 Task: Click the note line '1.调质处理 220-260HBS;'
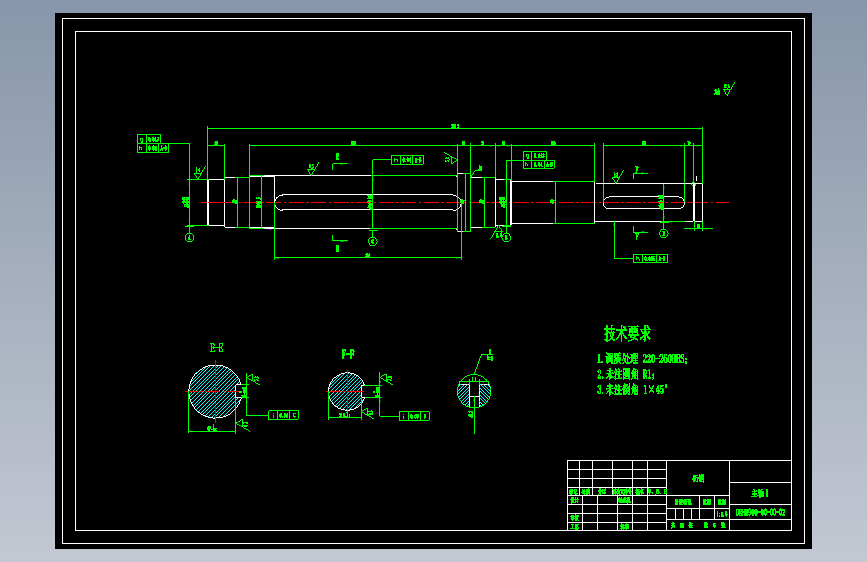pyautogui.click(x=642, y=359)
